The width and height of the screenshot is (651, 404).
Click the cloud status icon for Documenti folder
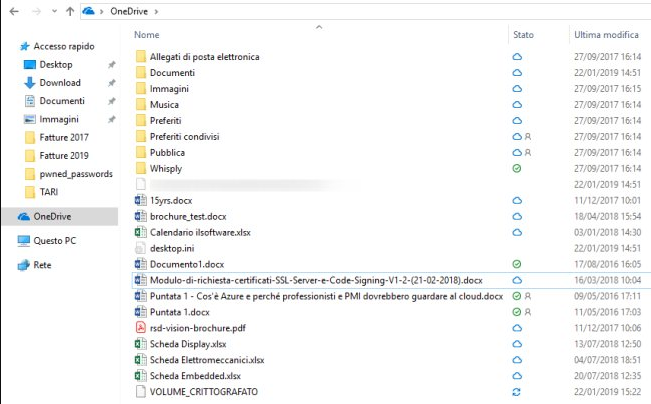517,73
